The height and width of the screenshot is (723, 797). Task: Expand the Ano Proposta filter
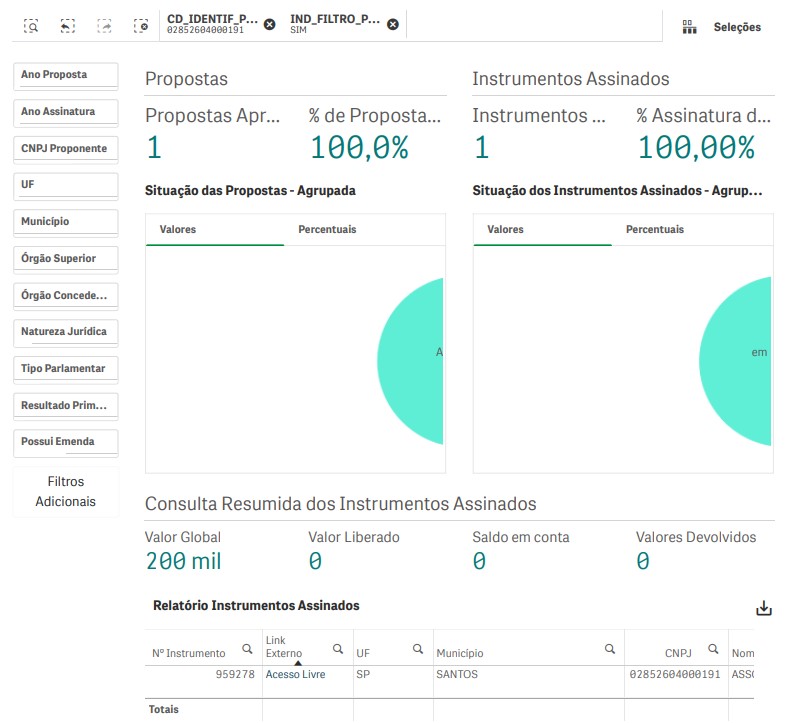66,75
